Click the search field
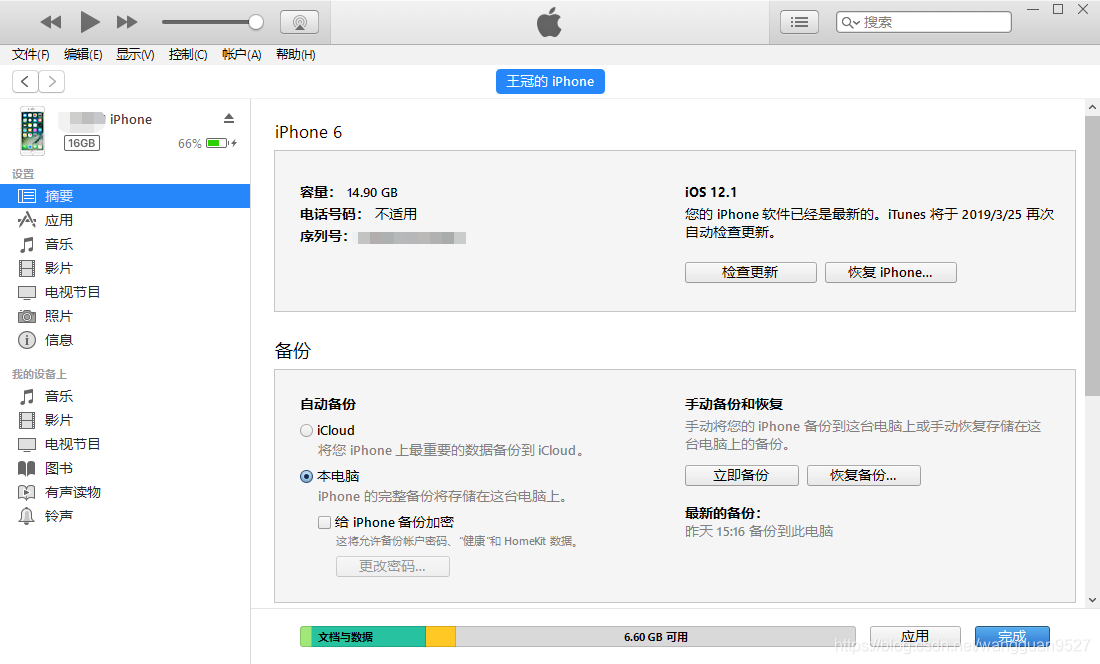 pyautogui.click(x=923, y=22)
